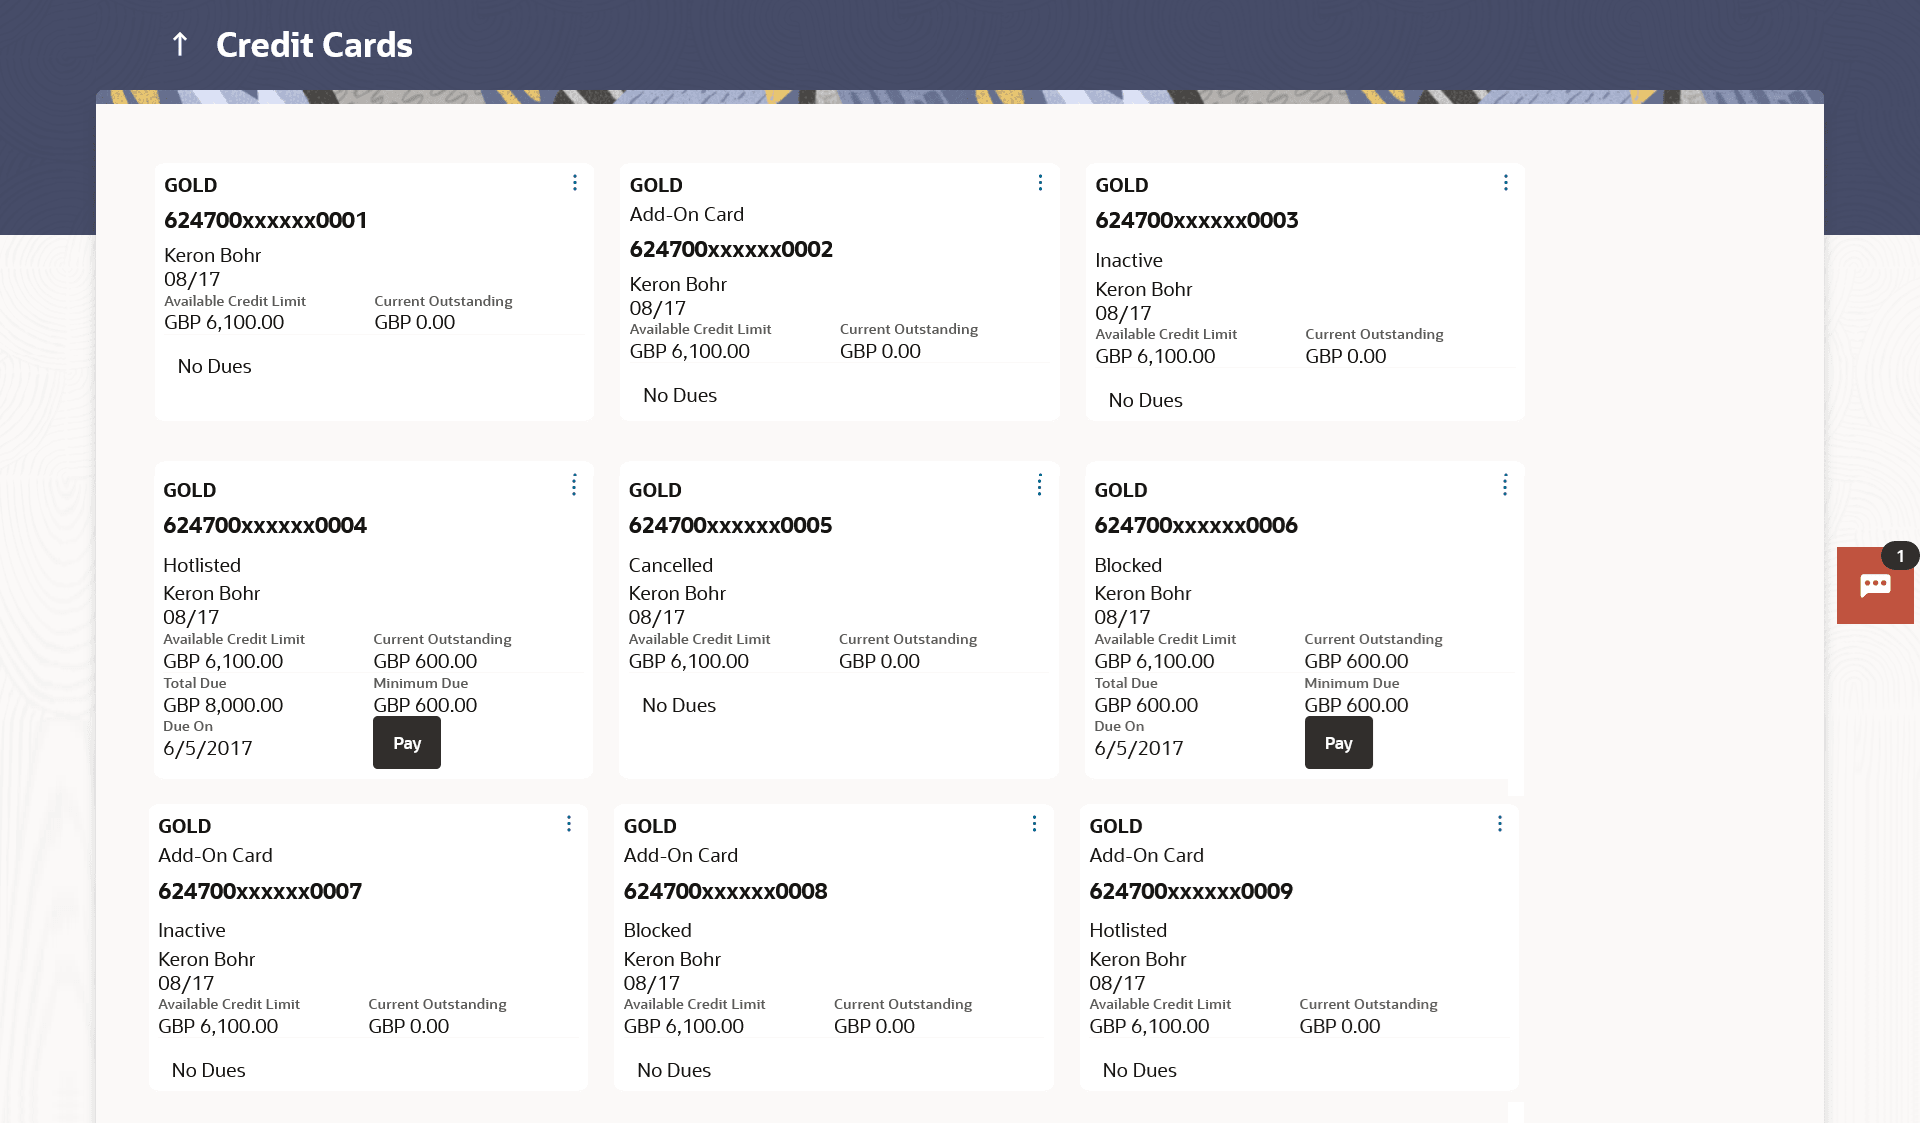The width and height of the screenshot is (1920, 1123).
Task: Open more options on Blocked card 0006
Action: (1504, 486)
